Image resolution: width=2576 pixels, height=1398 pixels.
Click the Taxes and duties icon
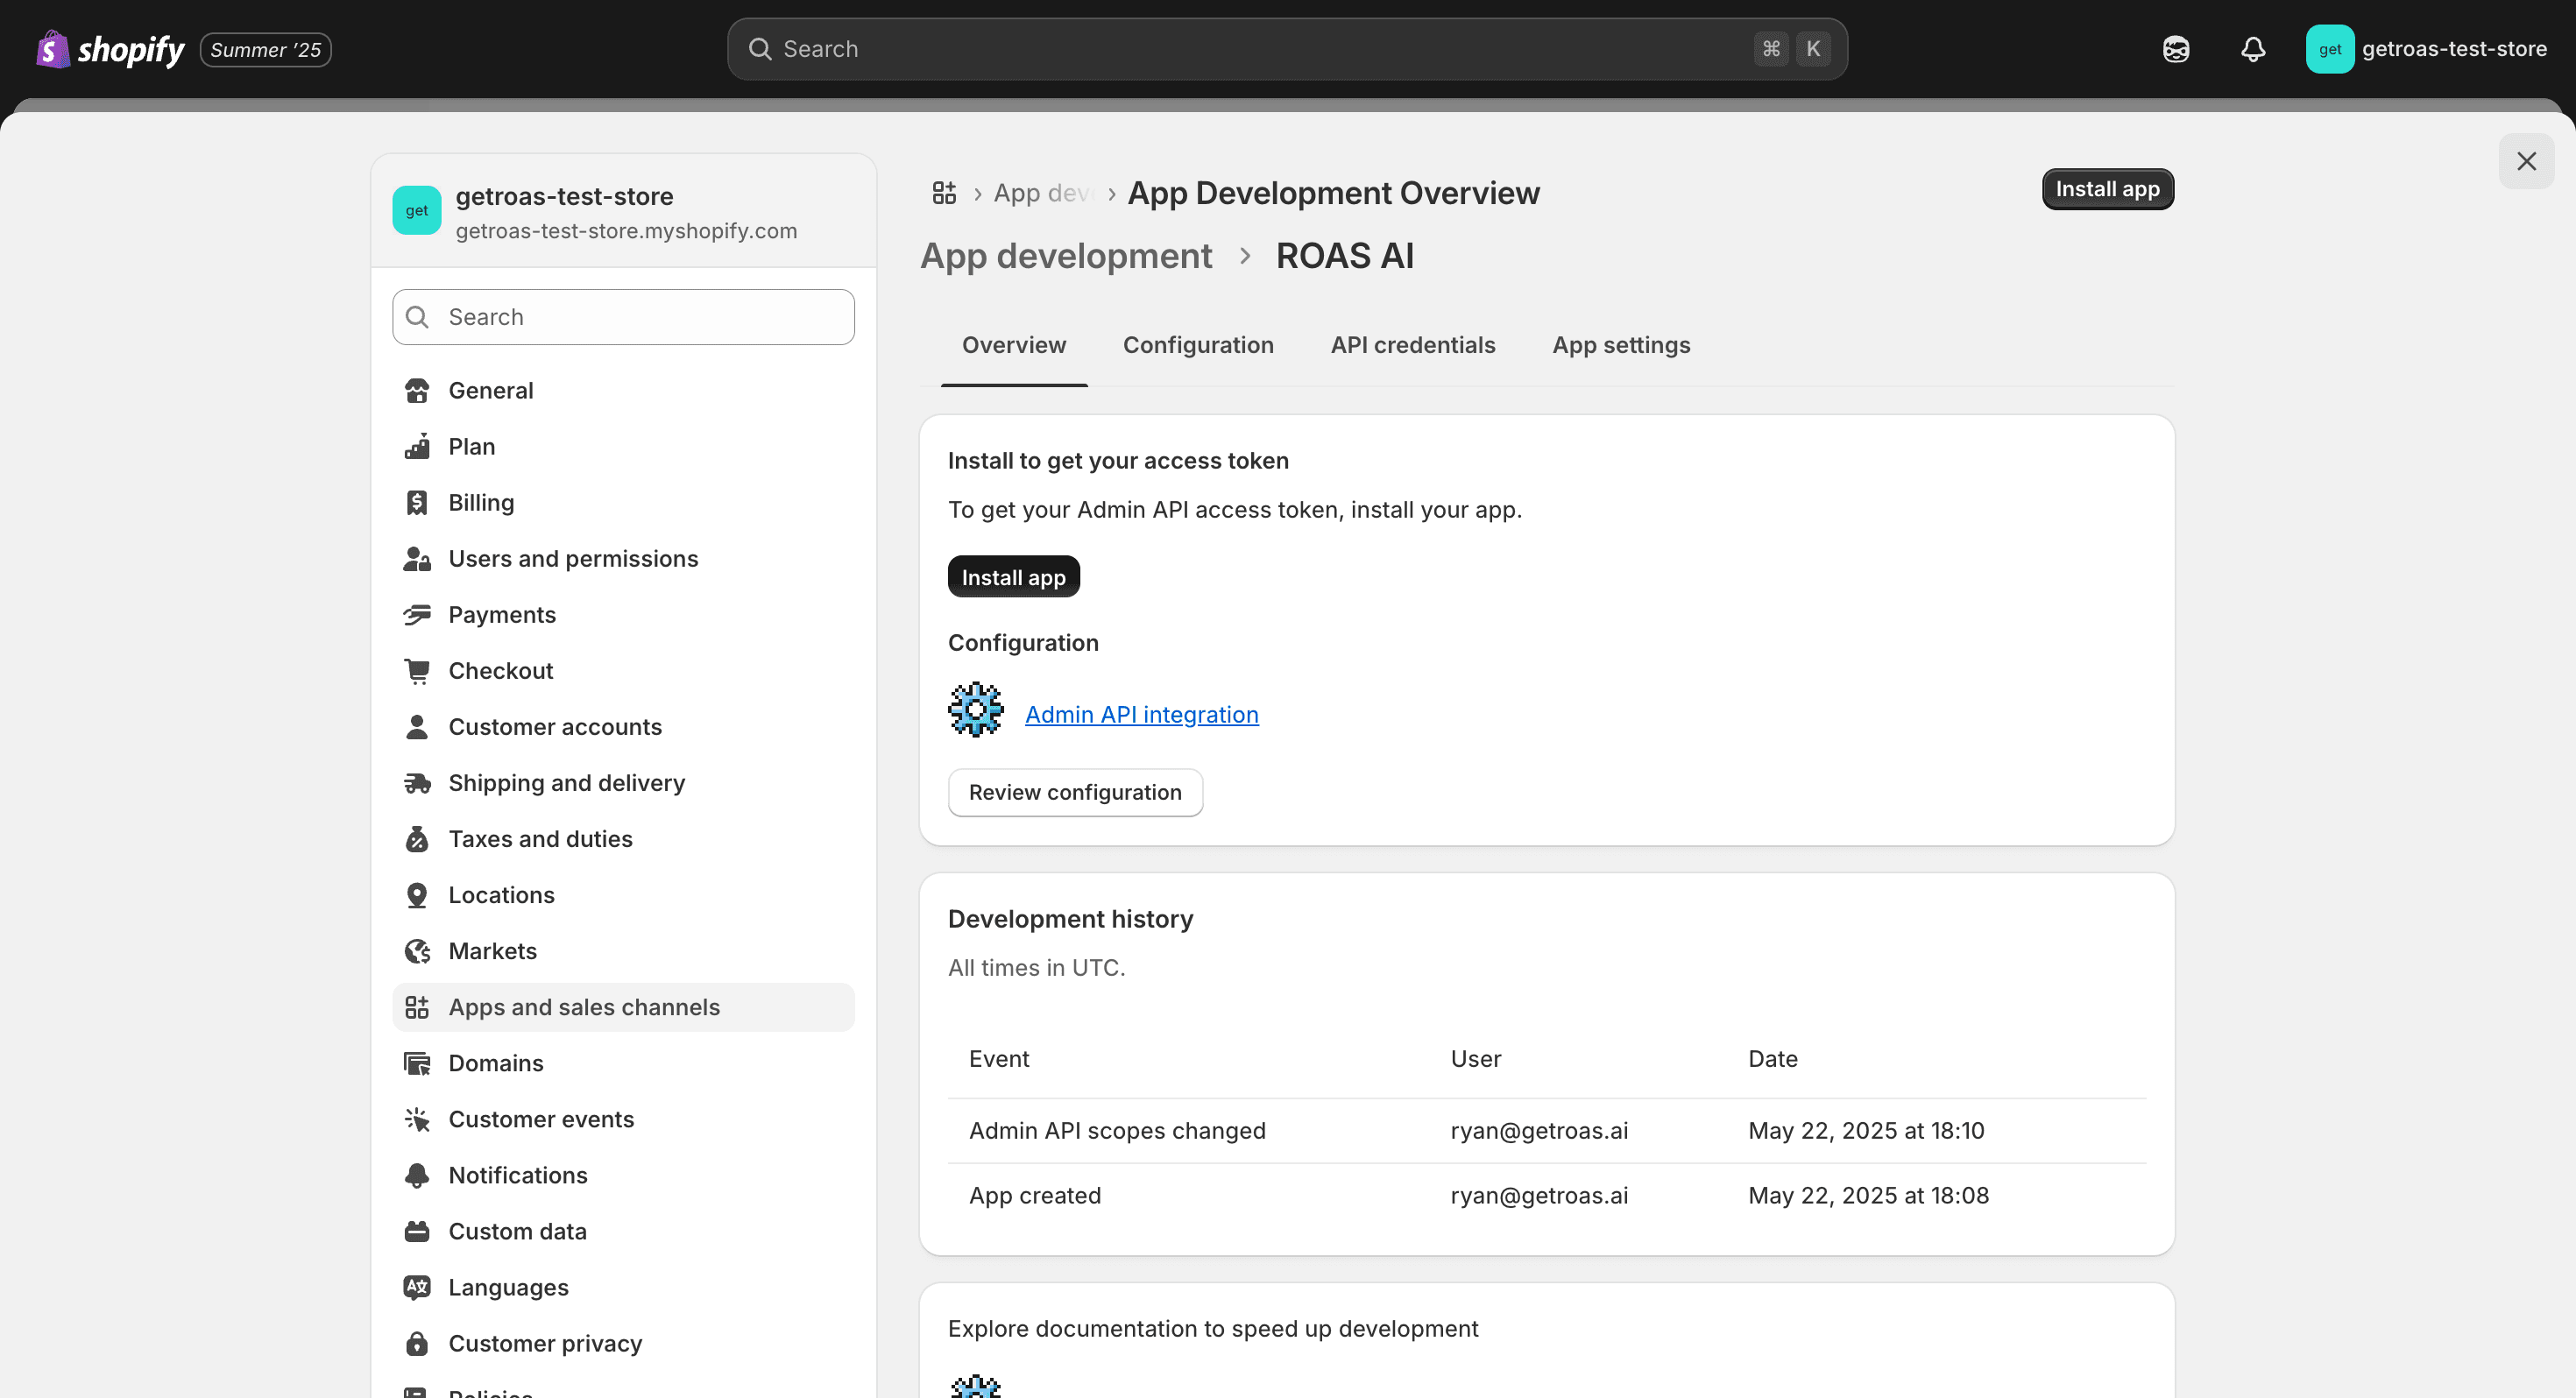click(417, 838)
